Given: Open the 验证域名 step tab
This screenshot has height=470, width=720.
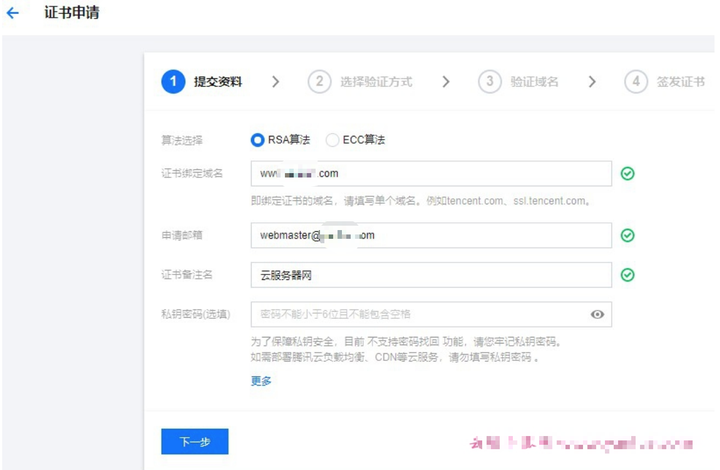Looking at the screenshot, I should coord(534,82).
